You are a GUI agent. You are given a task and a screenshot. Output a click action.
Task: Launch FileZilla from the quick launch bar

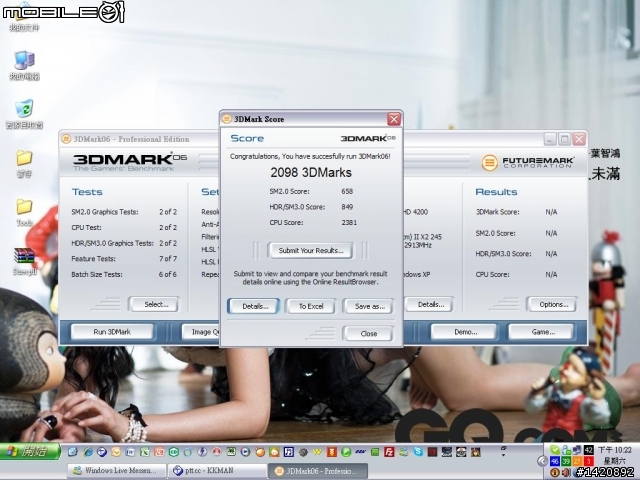click(x=389, y=452)
